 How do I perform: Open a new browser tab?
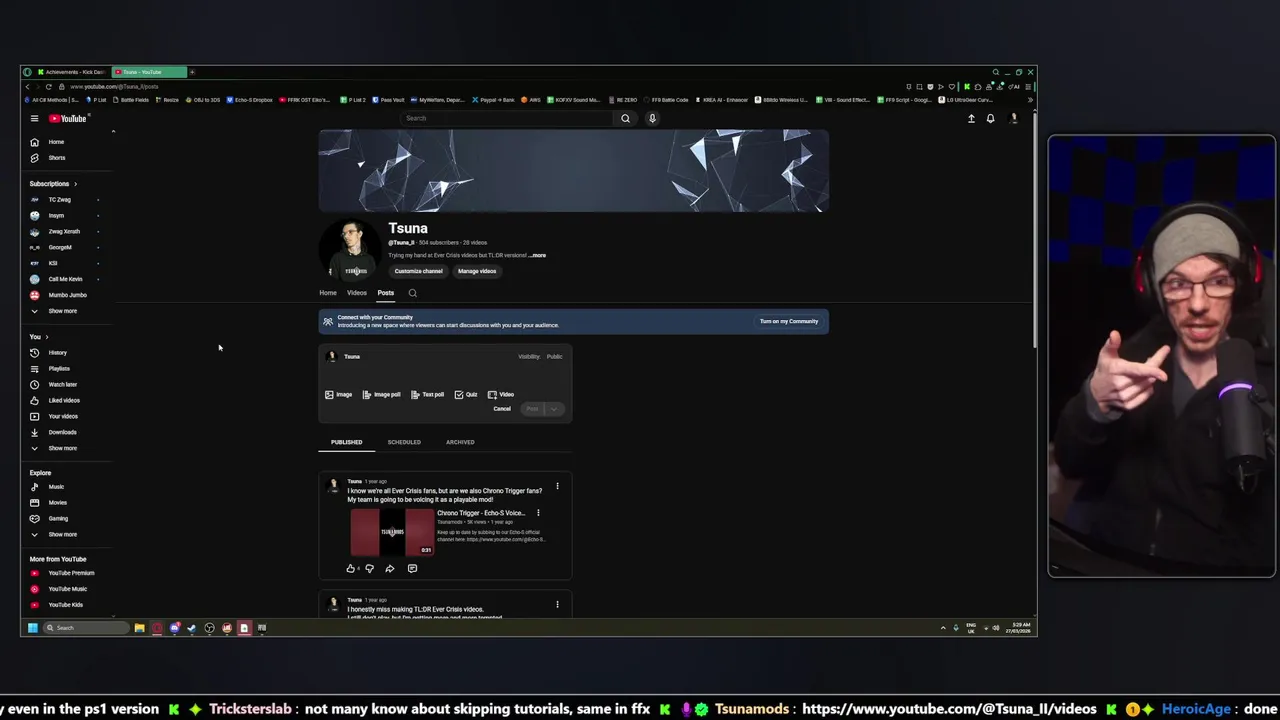(x=192, y=72)
